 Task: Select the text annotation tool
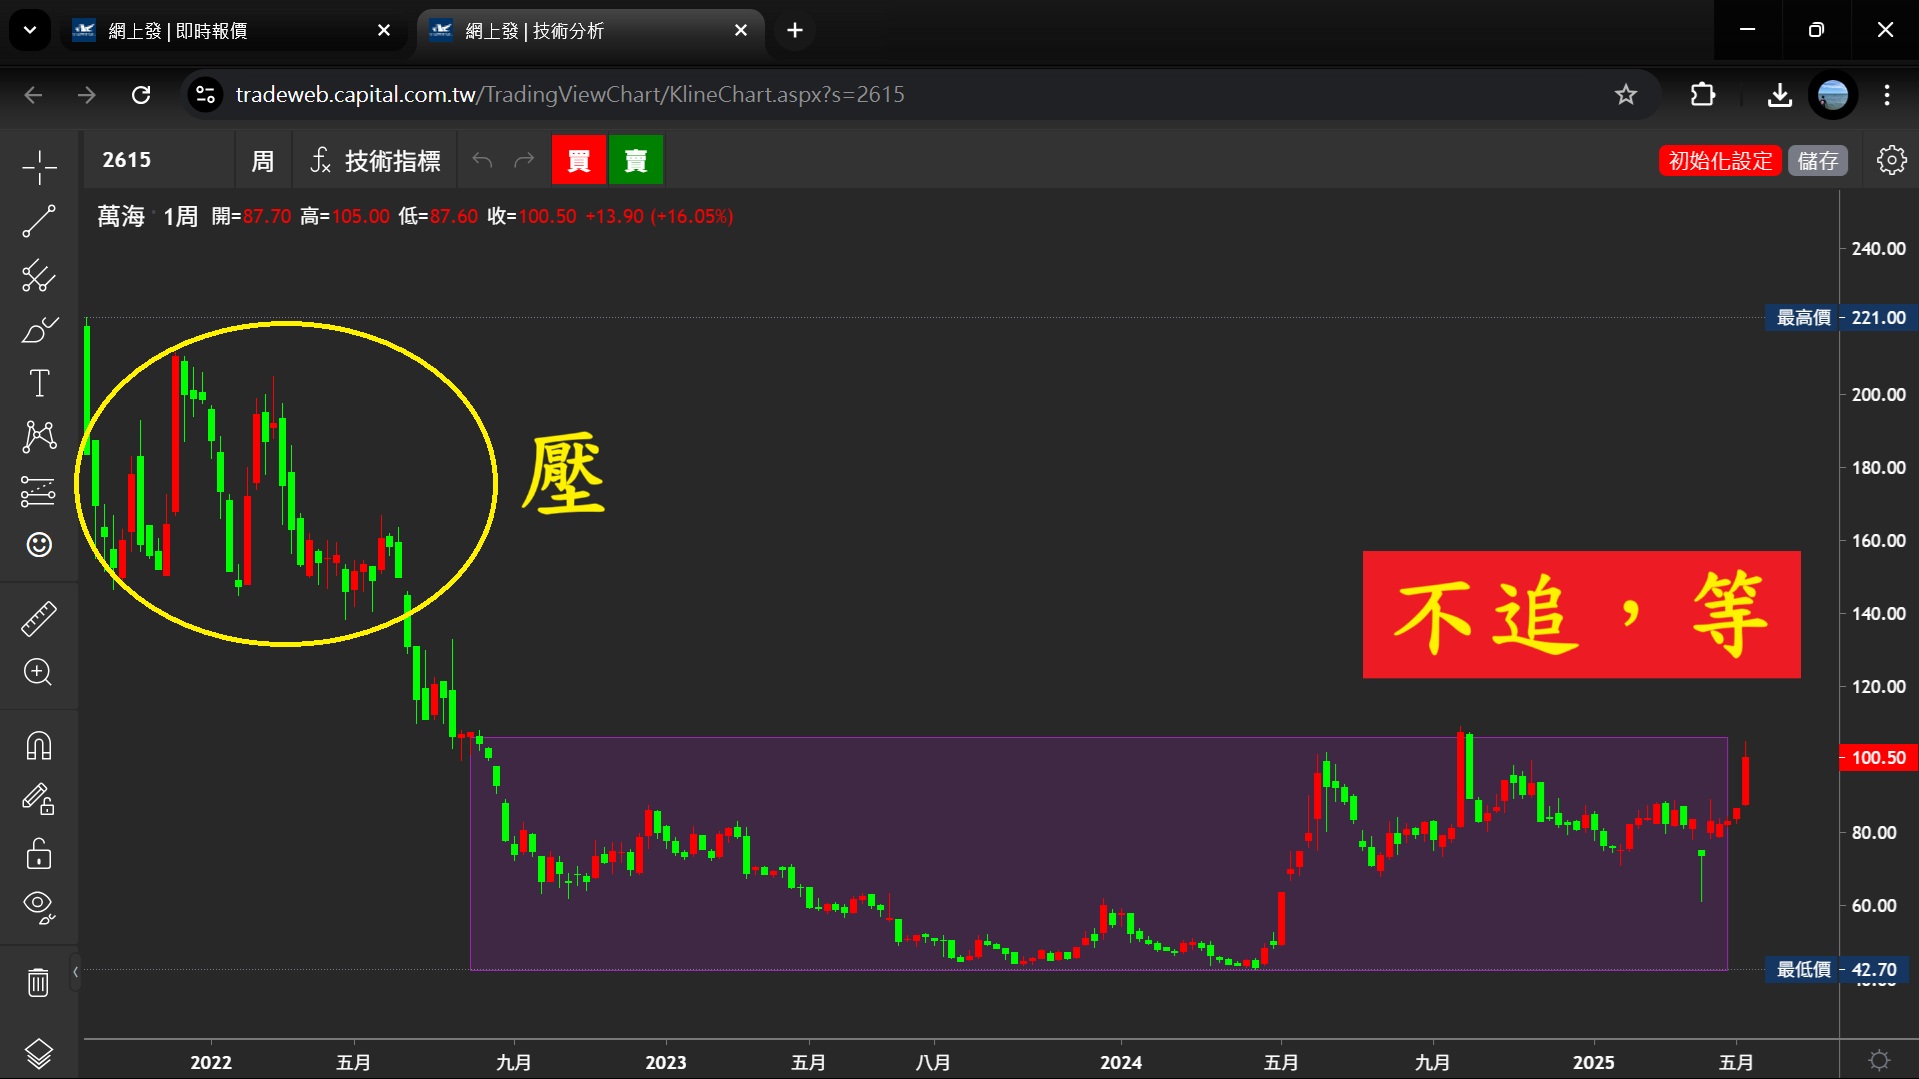coord(39,383)
